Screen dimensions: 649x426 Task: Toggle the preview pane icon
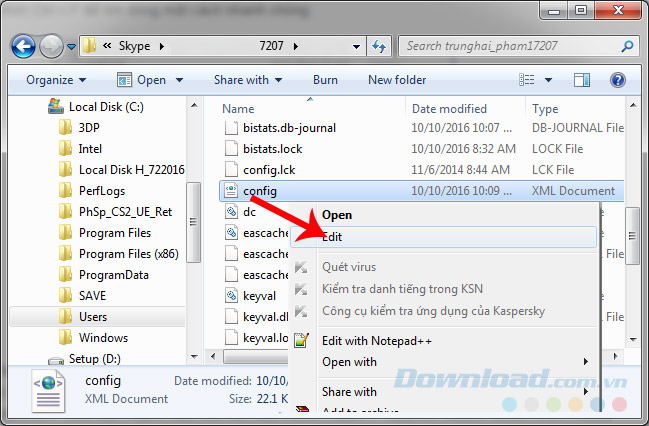click(x=582, y=80)
